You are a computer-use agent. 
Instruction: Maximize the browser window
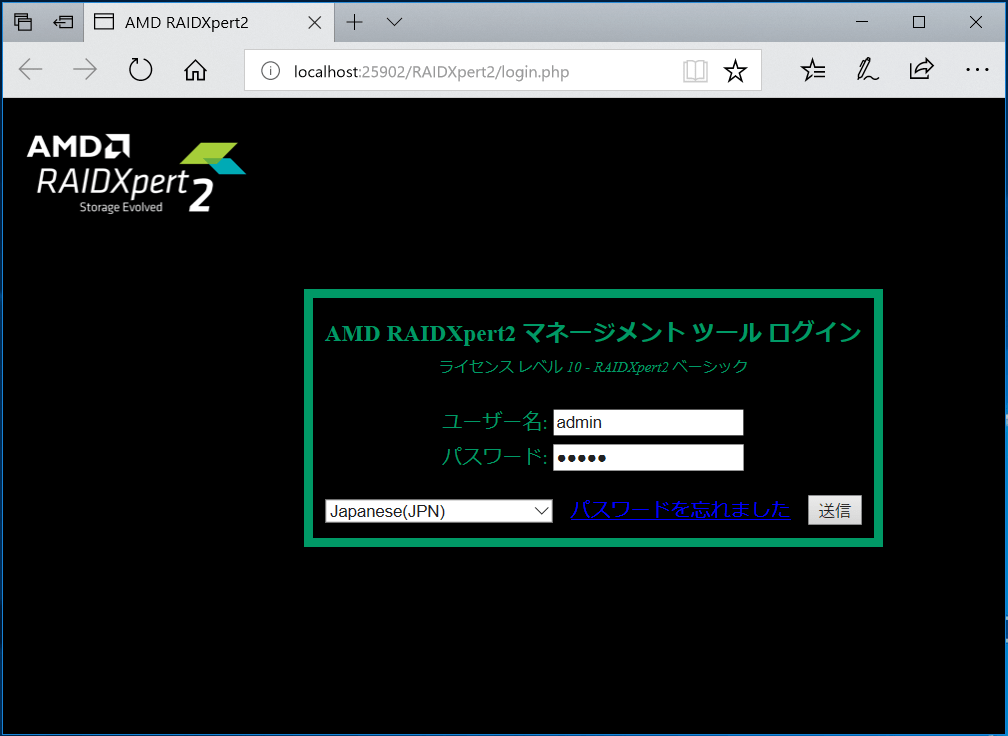pyautogui.click(x=919, y=22)
